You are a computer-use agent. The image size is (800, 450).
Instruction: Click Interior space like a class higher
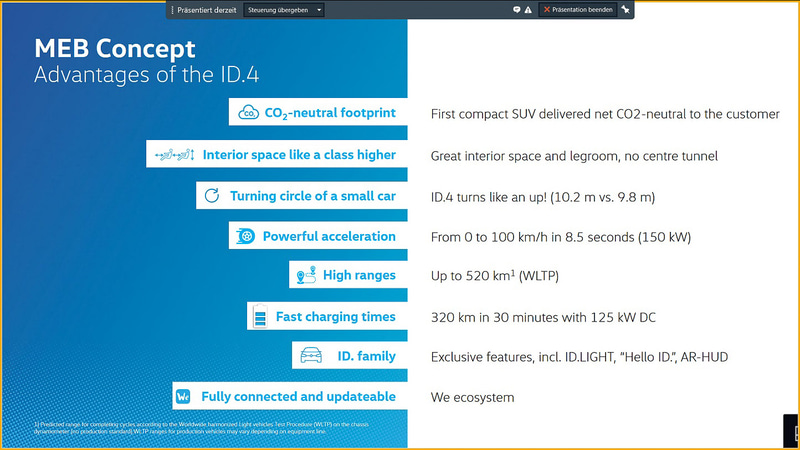tap(299, 155)
